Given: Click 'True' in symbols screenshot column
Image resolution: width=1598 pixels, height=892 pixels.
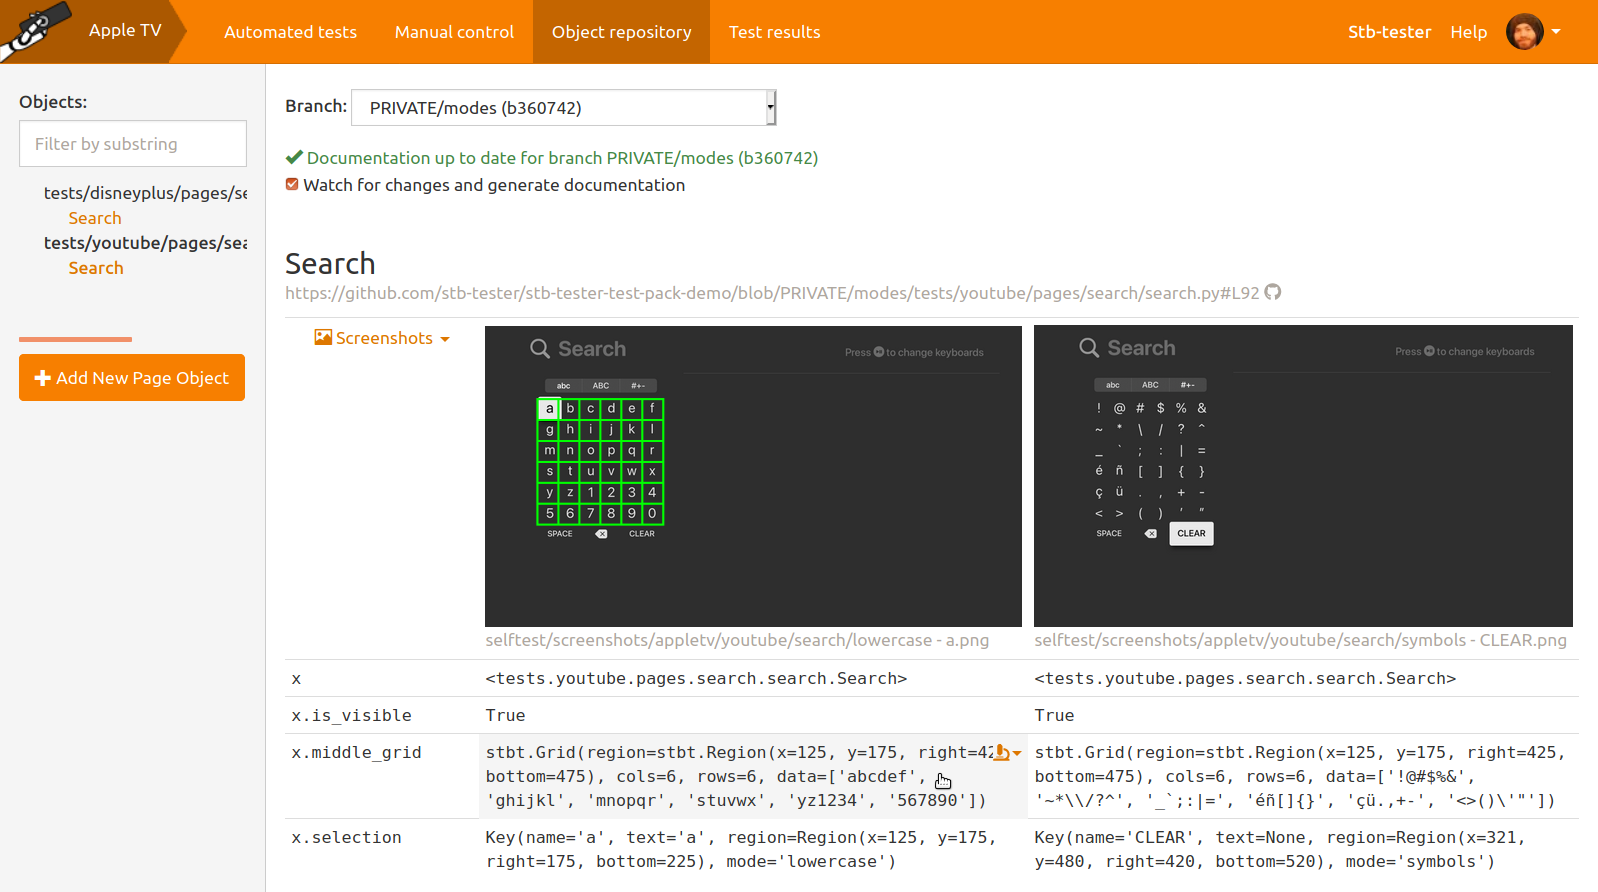Looking at the screenshot, I should pyautogui.click(x=1054, y=715).
